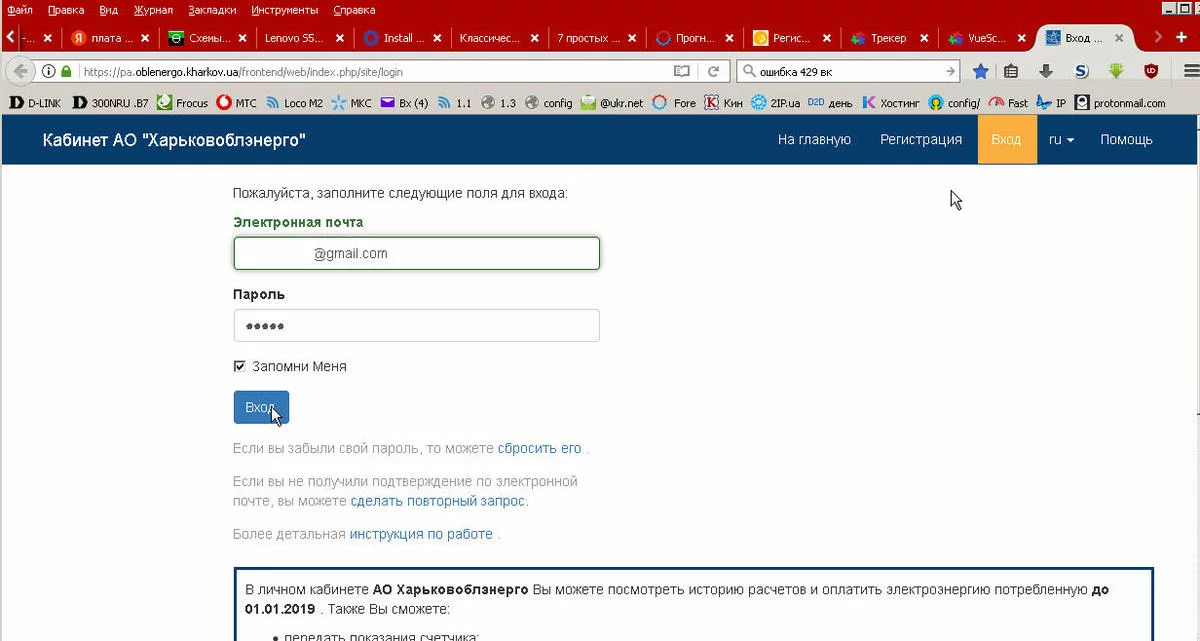Click the site info icon in address bar
Viewport: 1200px width, 641px height.
pyautogui.click(x=48, y=72)
